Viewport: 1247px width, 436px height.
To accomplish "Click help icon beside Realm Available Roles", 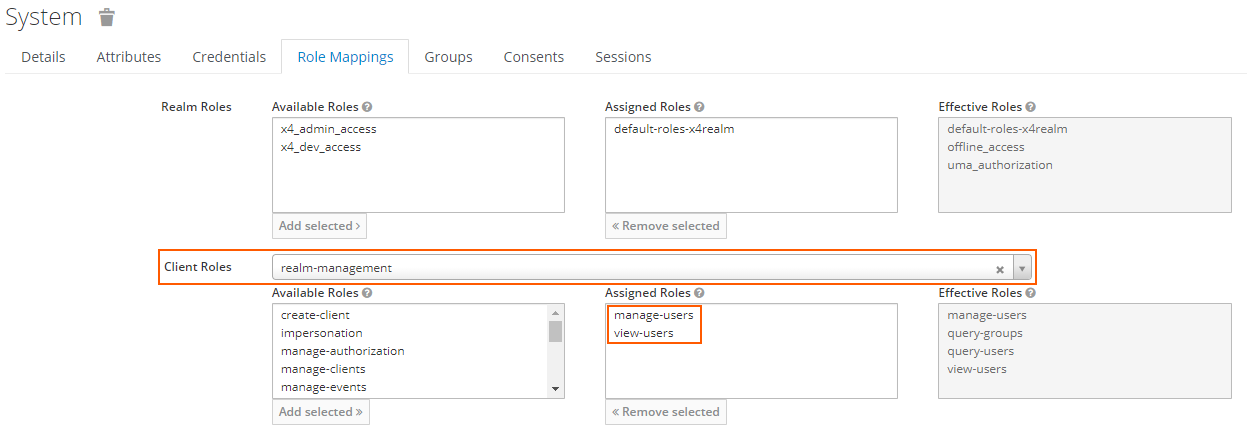I will click(x=367, y=107).
